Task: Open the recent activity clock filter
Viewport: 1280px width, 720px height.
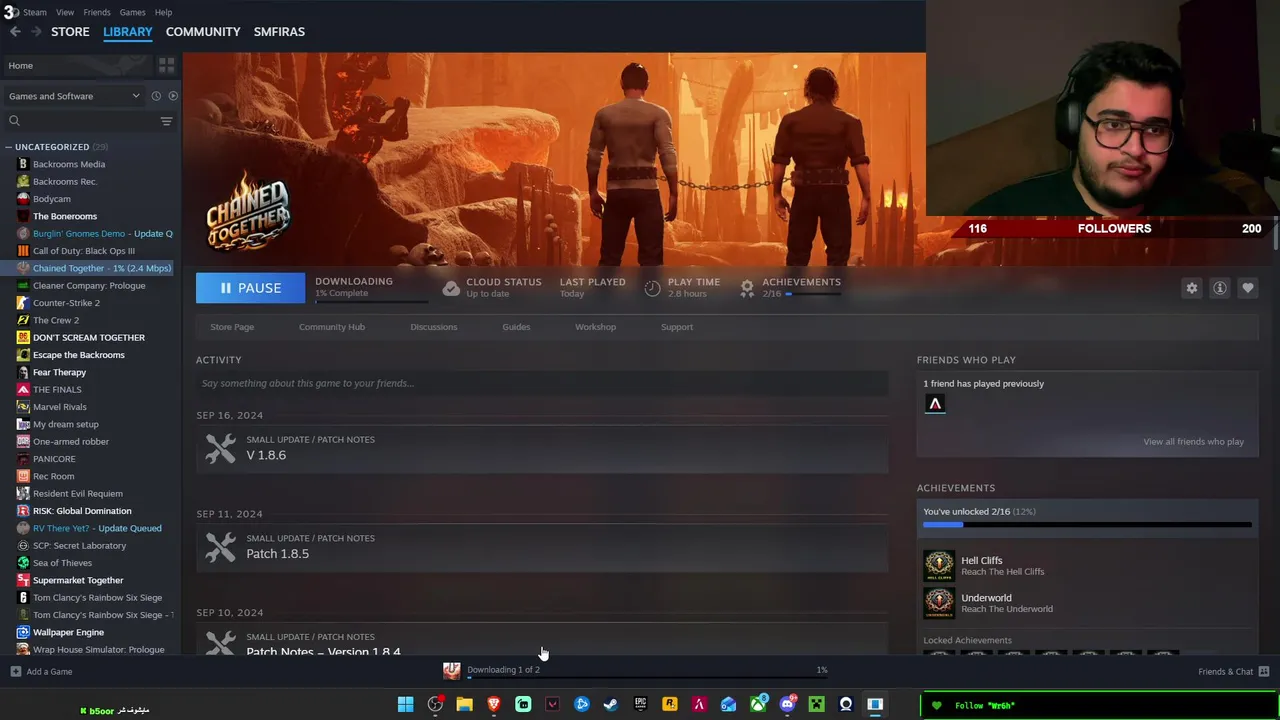Action: point(156,96)
